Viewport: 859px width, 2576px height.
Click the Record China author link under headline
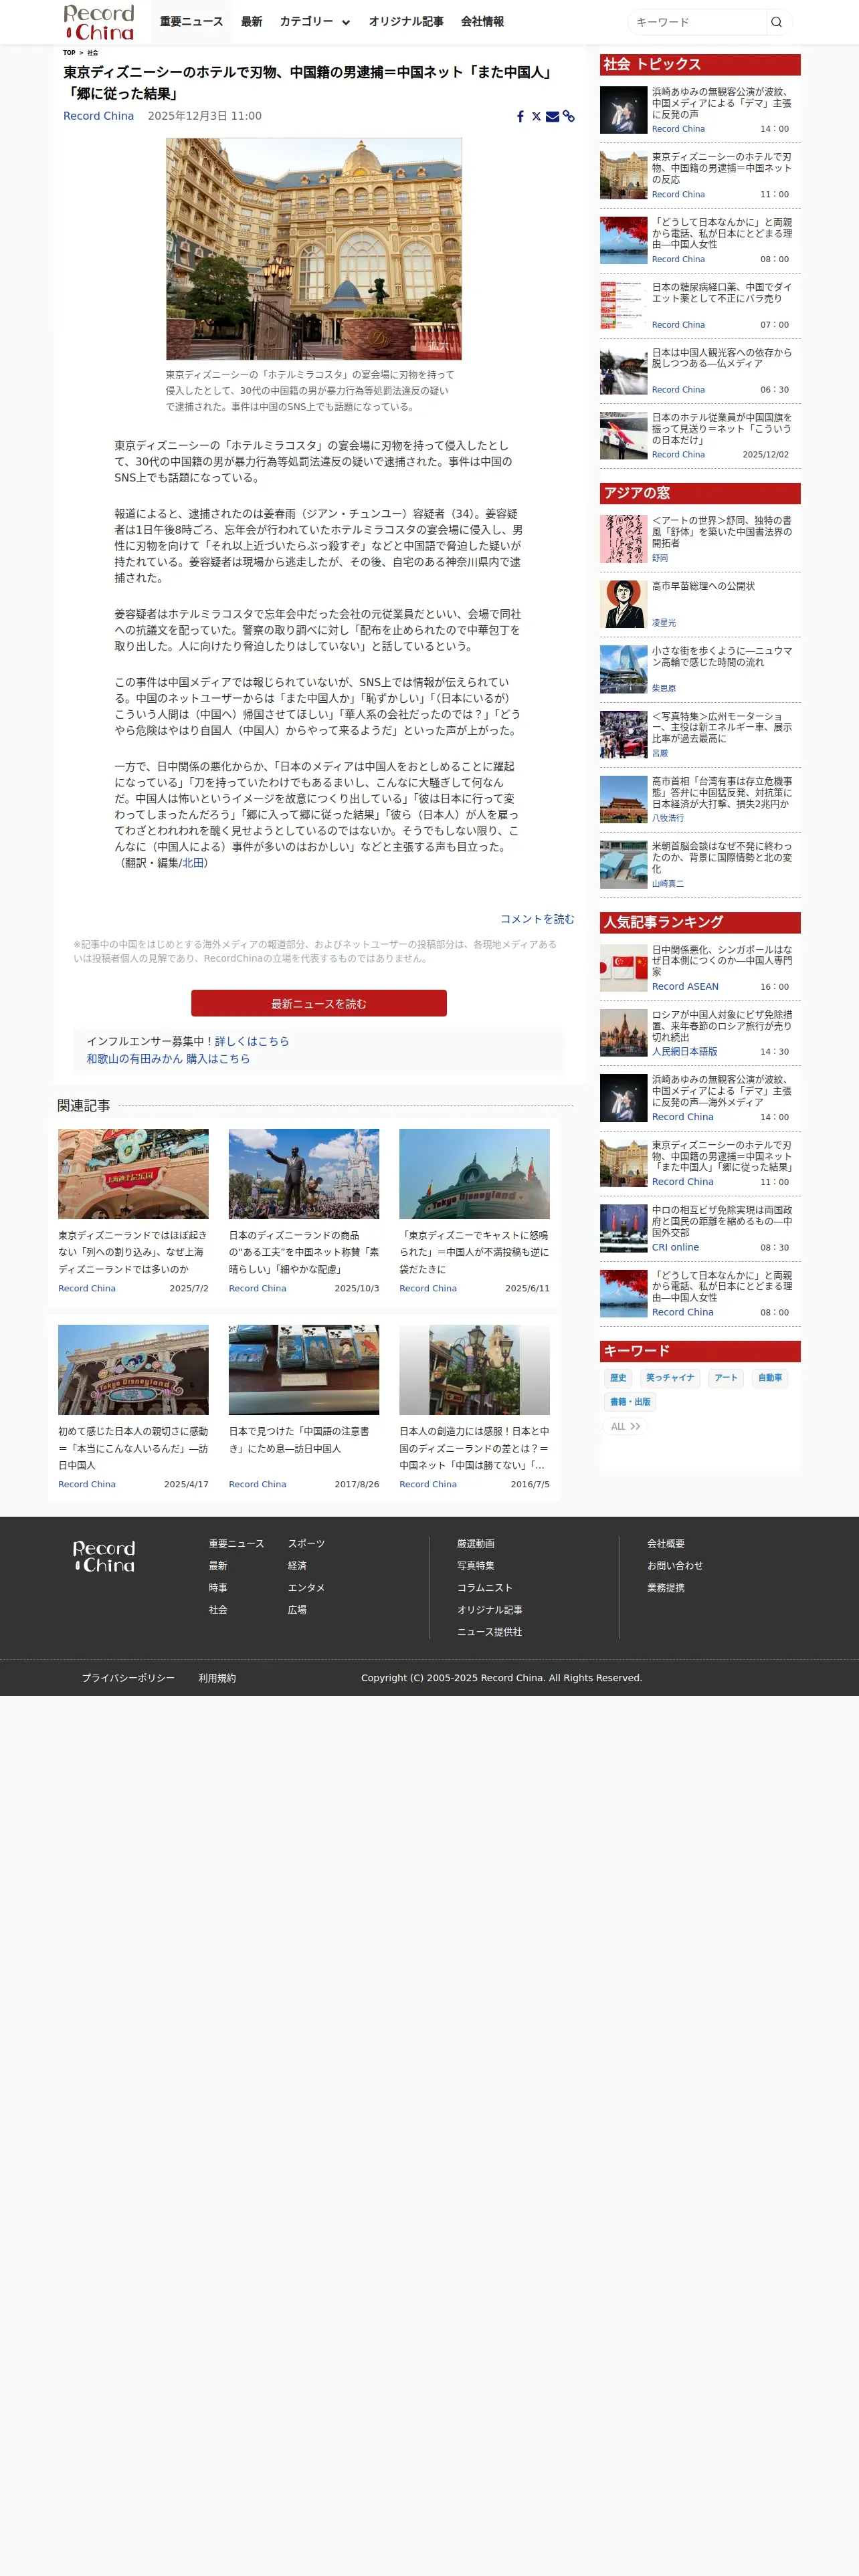click(x=98, y=116)
